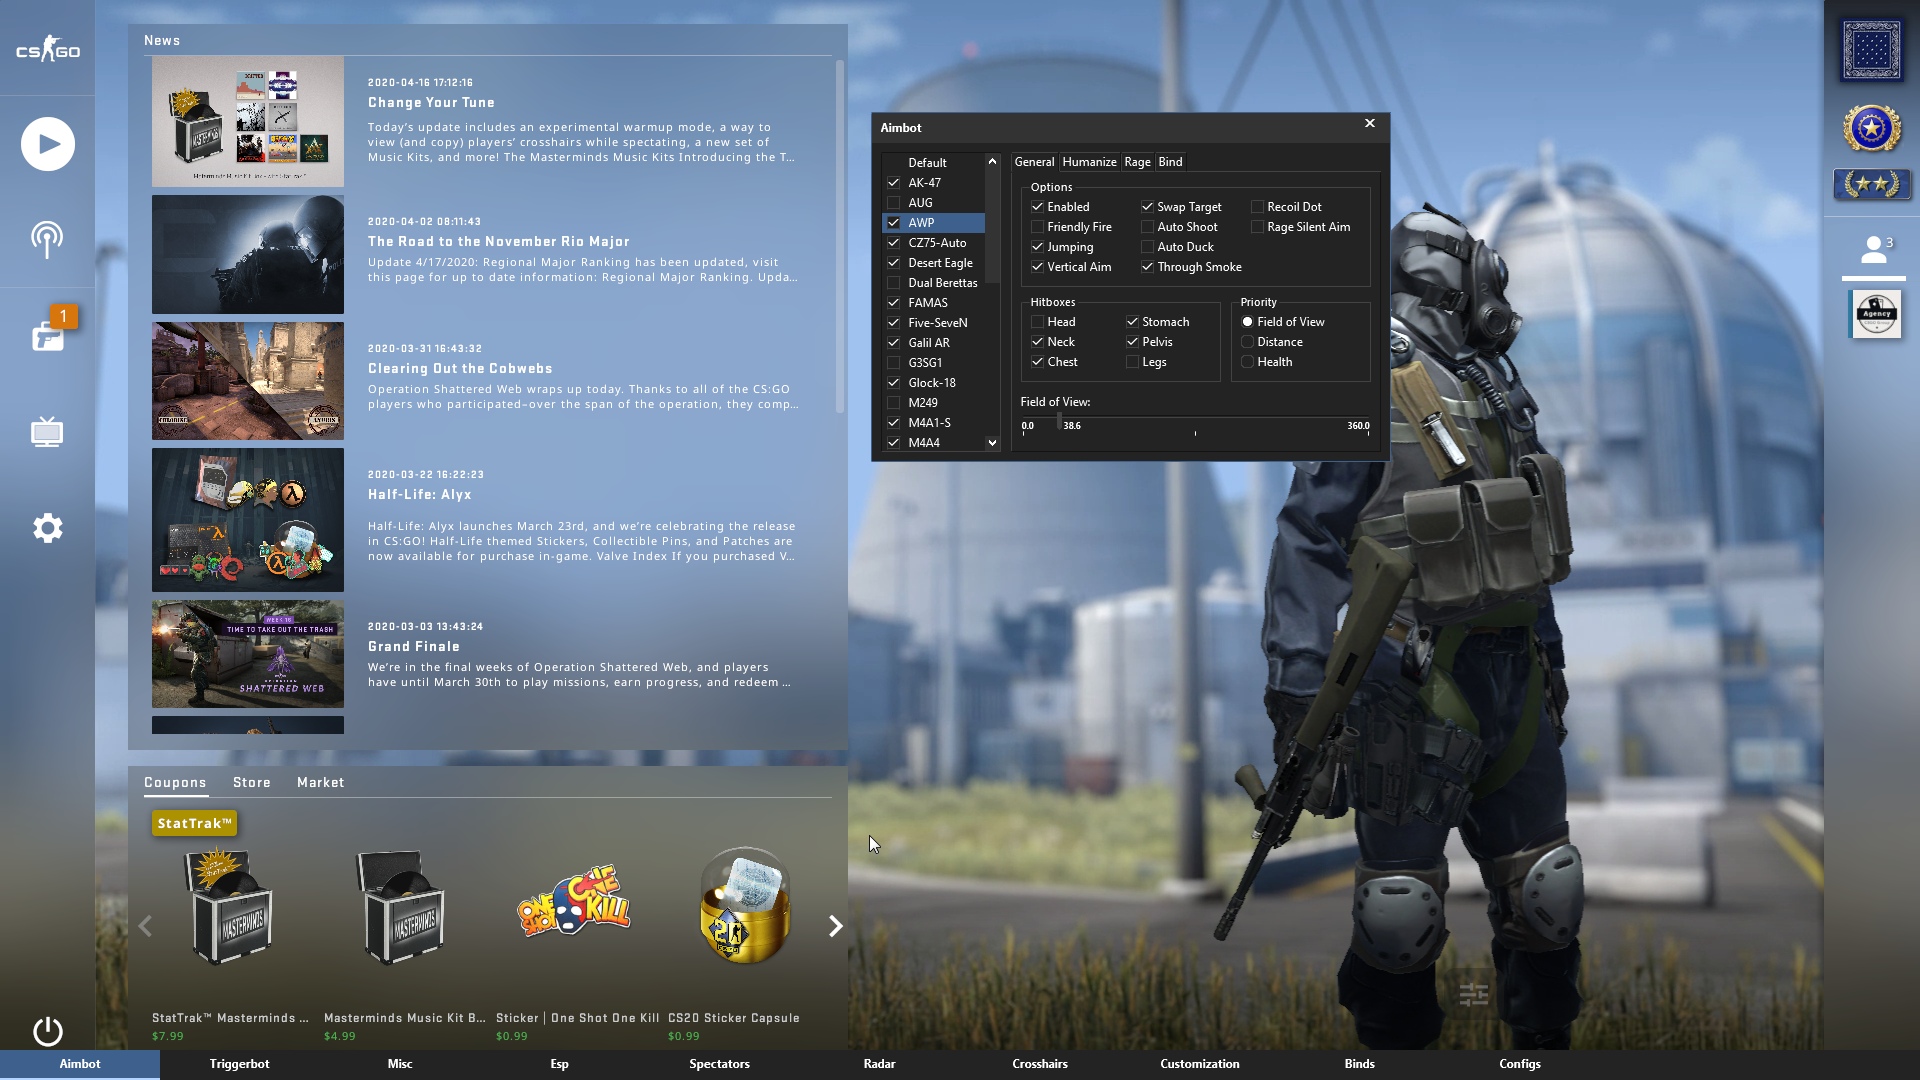The image size is (1920, 1080).
Task: Open the player avatar profile
Action: point(1872,49)
